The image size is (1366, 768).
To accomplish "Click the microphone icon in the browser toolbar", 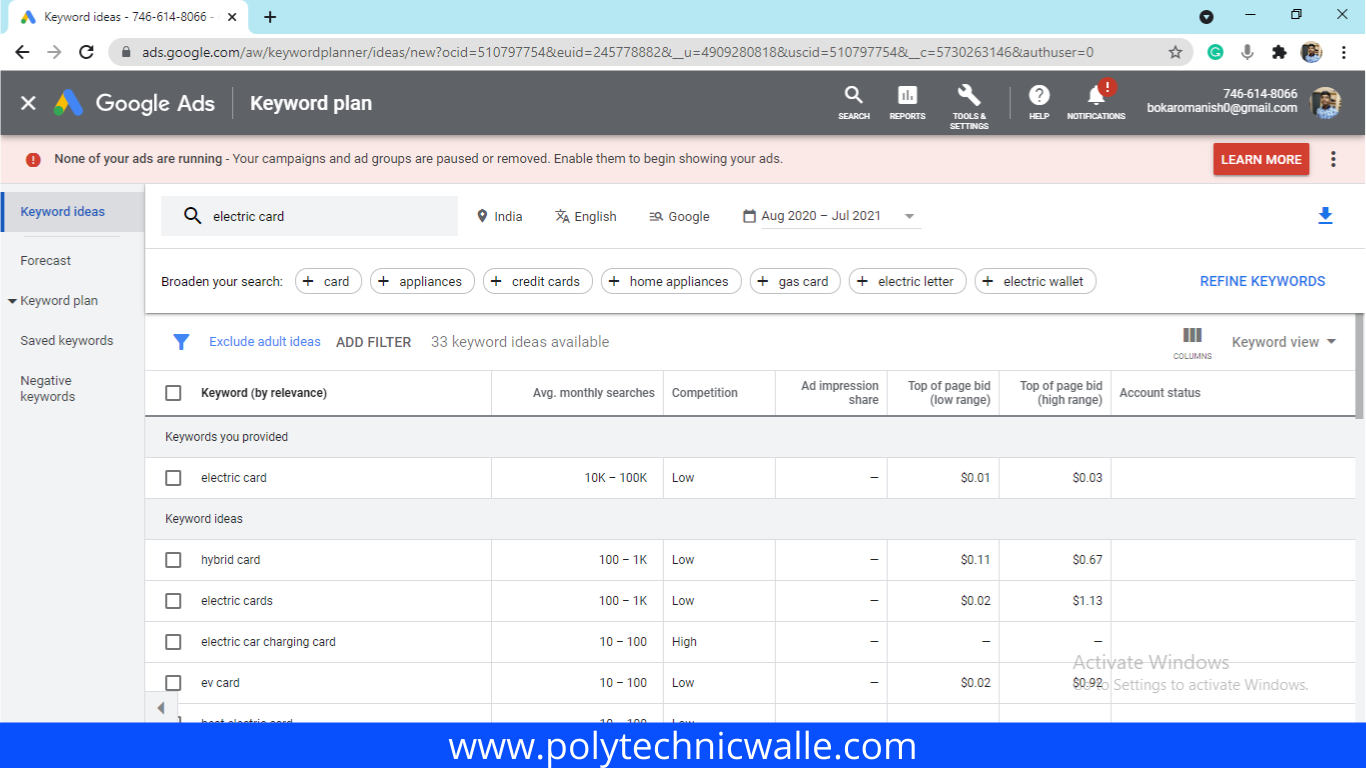I will pos(1247,52).
